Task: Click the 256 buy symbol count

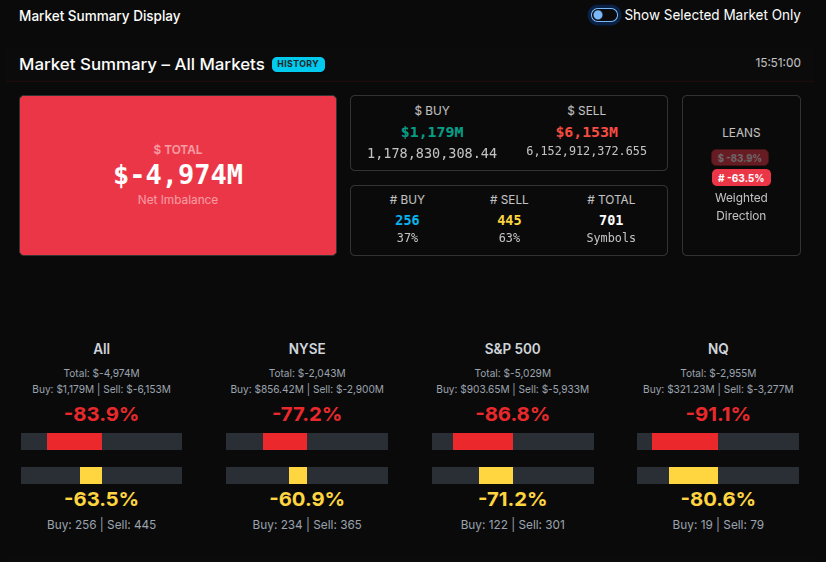Action: click(x=407, y=220)
